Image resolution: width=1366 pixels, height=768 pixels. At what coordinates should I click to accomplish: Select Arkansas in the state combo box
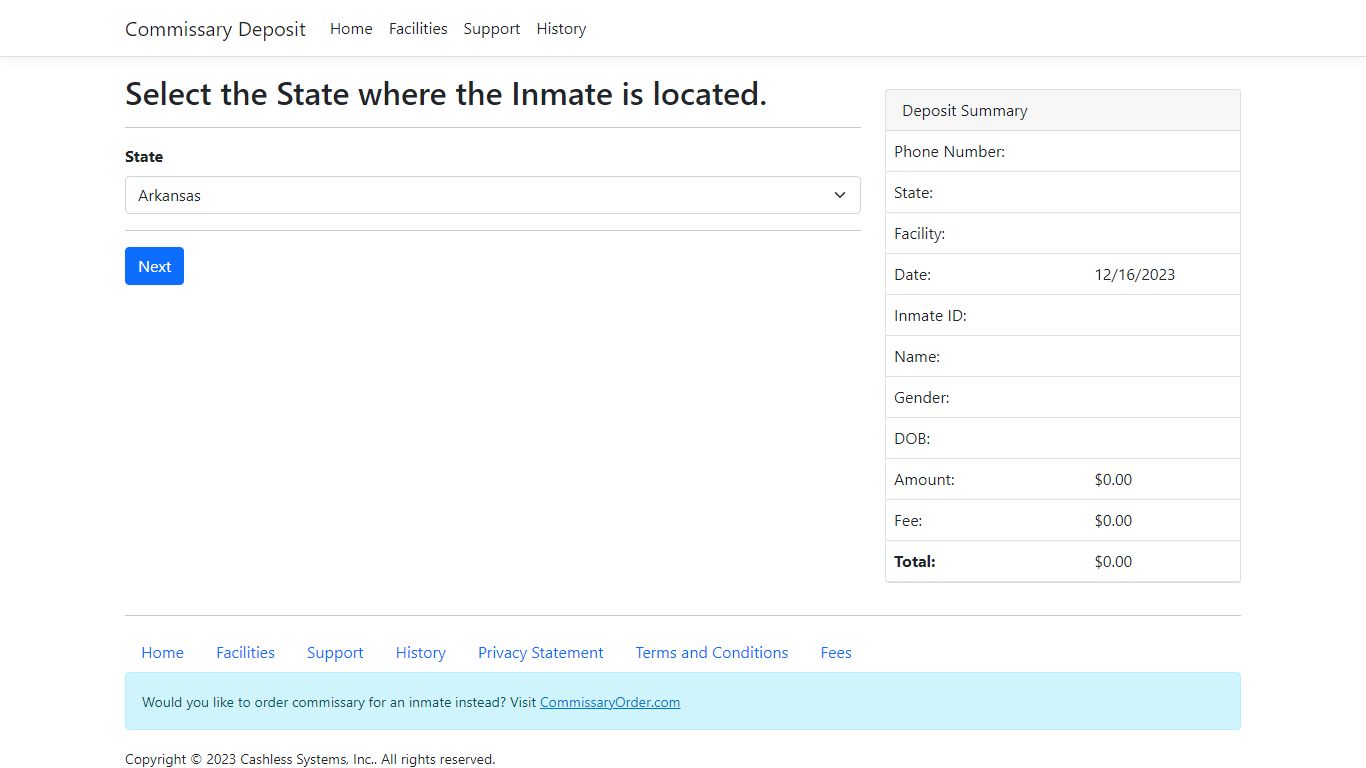tap(492, 195)
